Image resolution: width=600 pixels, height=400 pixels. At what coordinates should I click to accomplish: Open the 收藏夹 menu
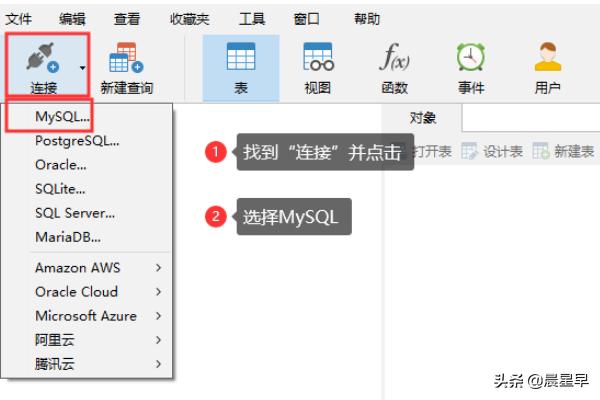click(x=189, y=19)
